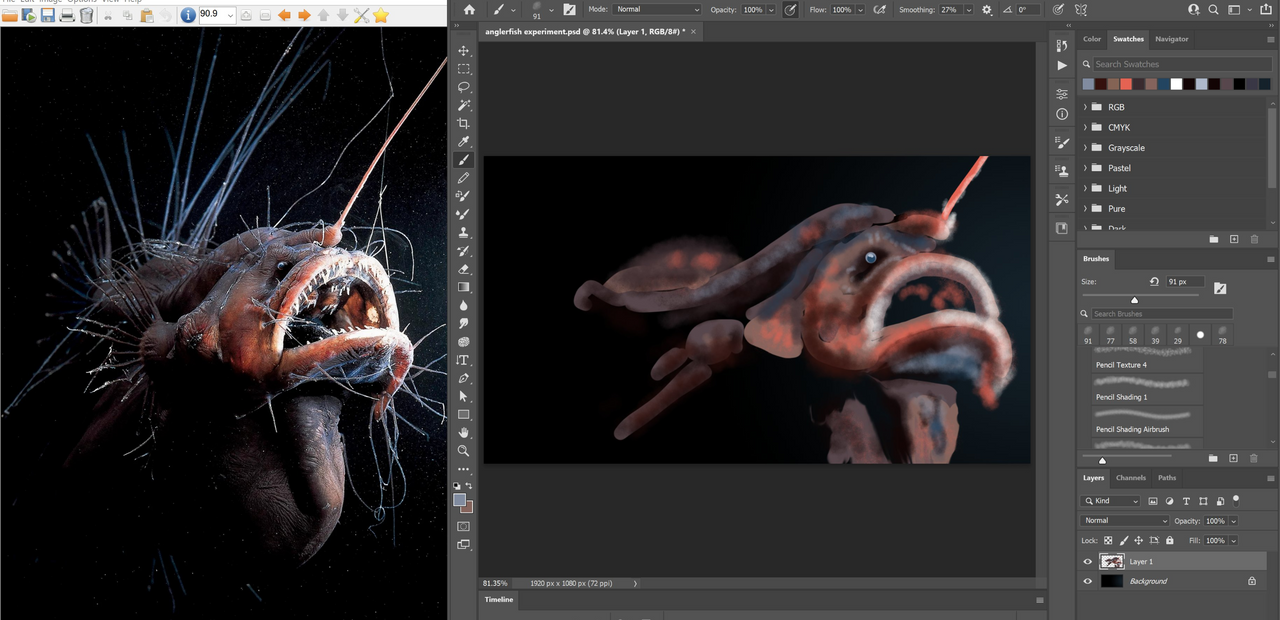Select the Eraser tool
Screen dimensions: 1280x620
(x=463, y=269)
